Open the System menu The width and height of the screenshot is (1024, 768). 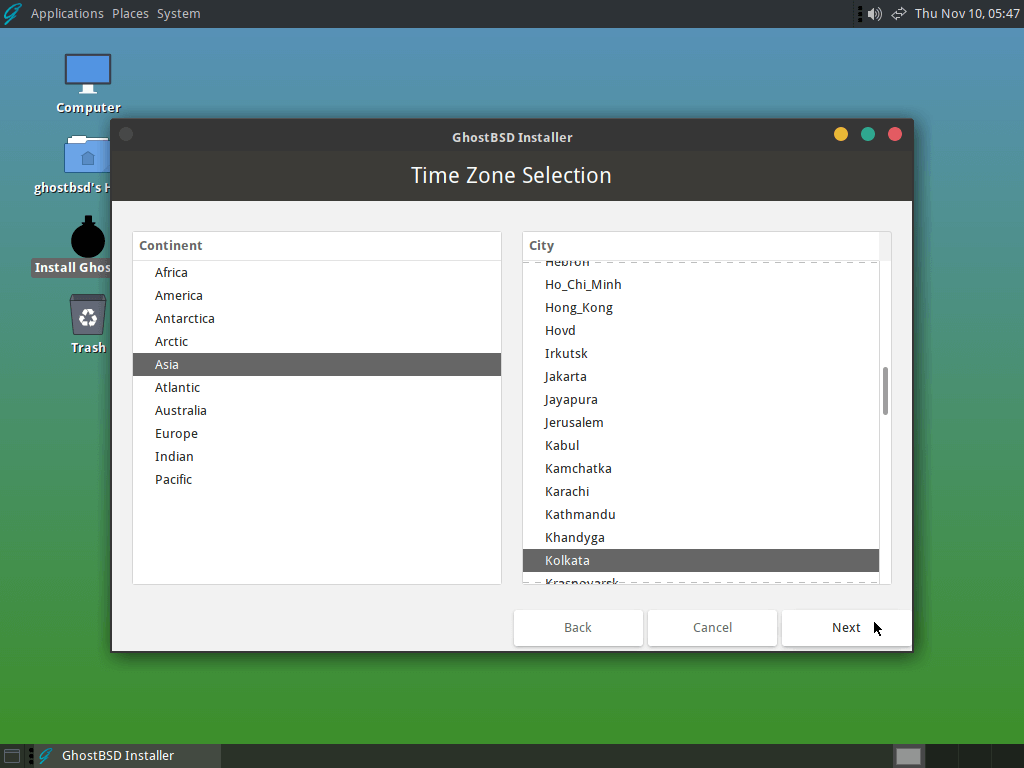(x=178, y=14)
